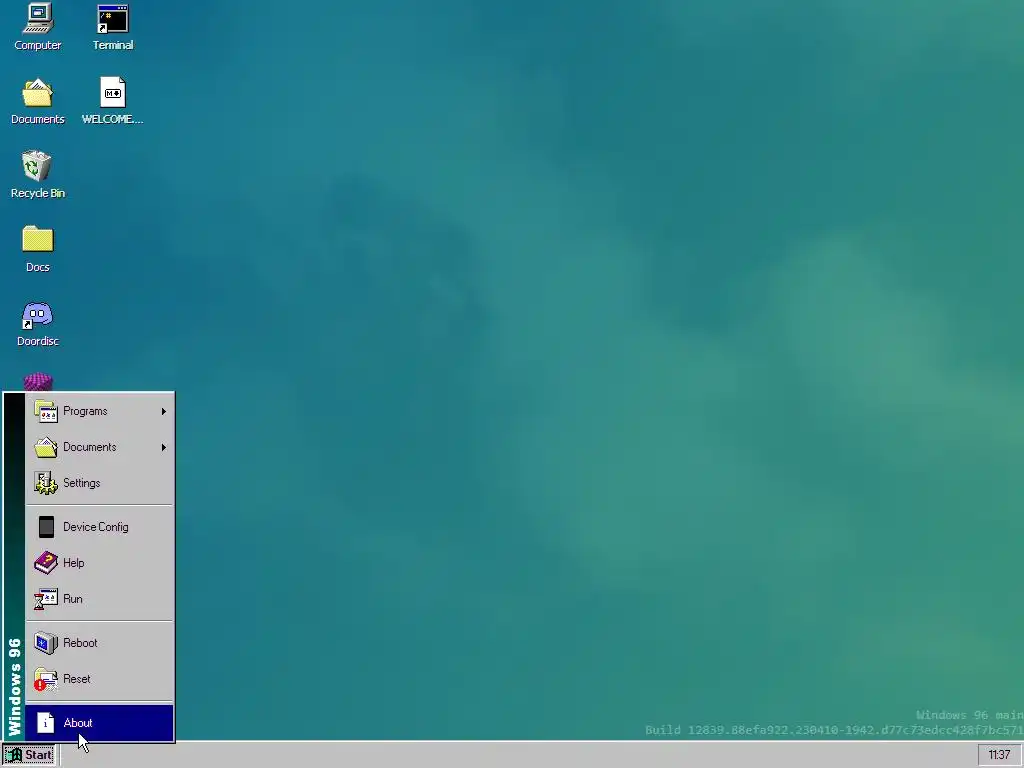Click the Run hourglass window icon

pos(46,599)
